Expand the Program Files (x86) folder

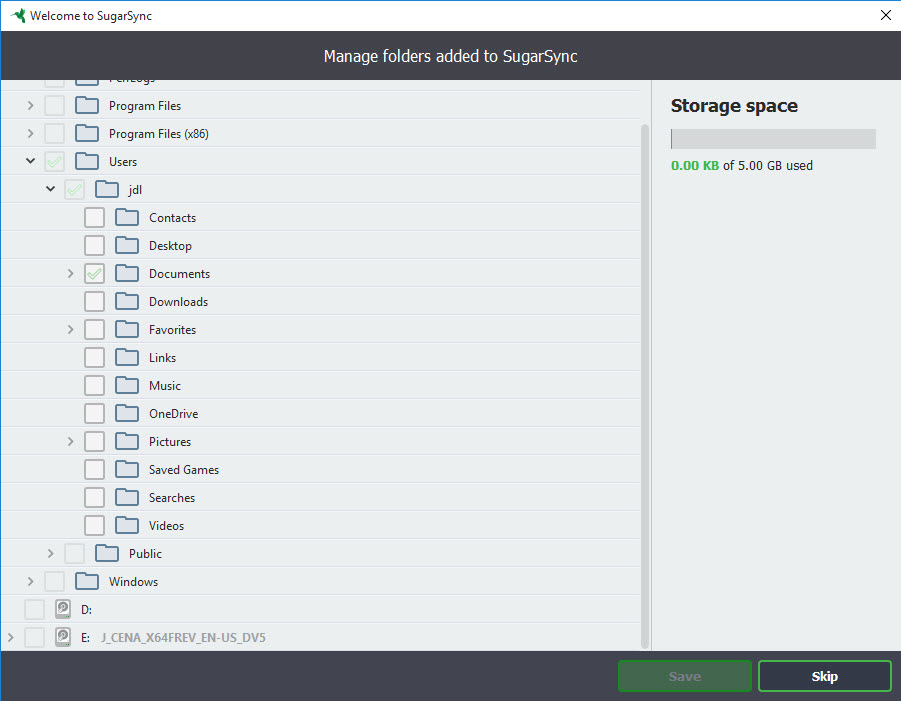[x=30, y=134]
